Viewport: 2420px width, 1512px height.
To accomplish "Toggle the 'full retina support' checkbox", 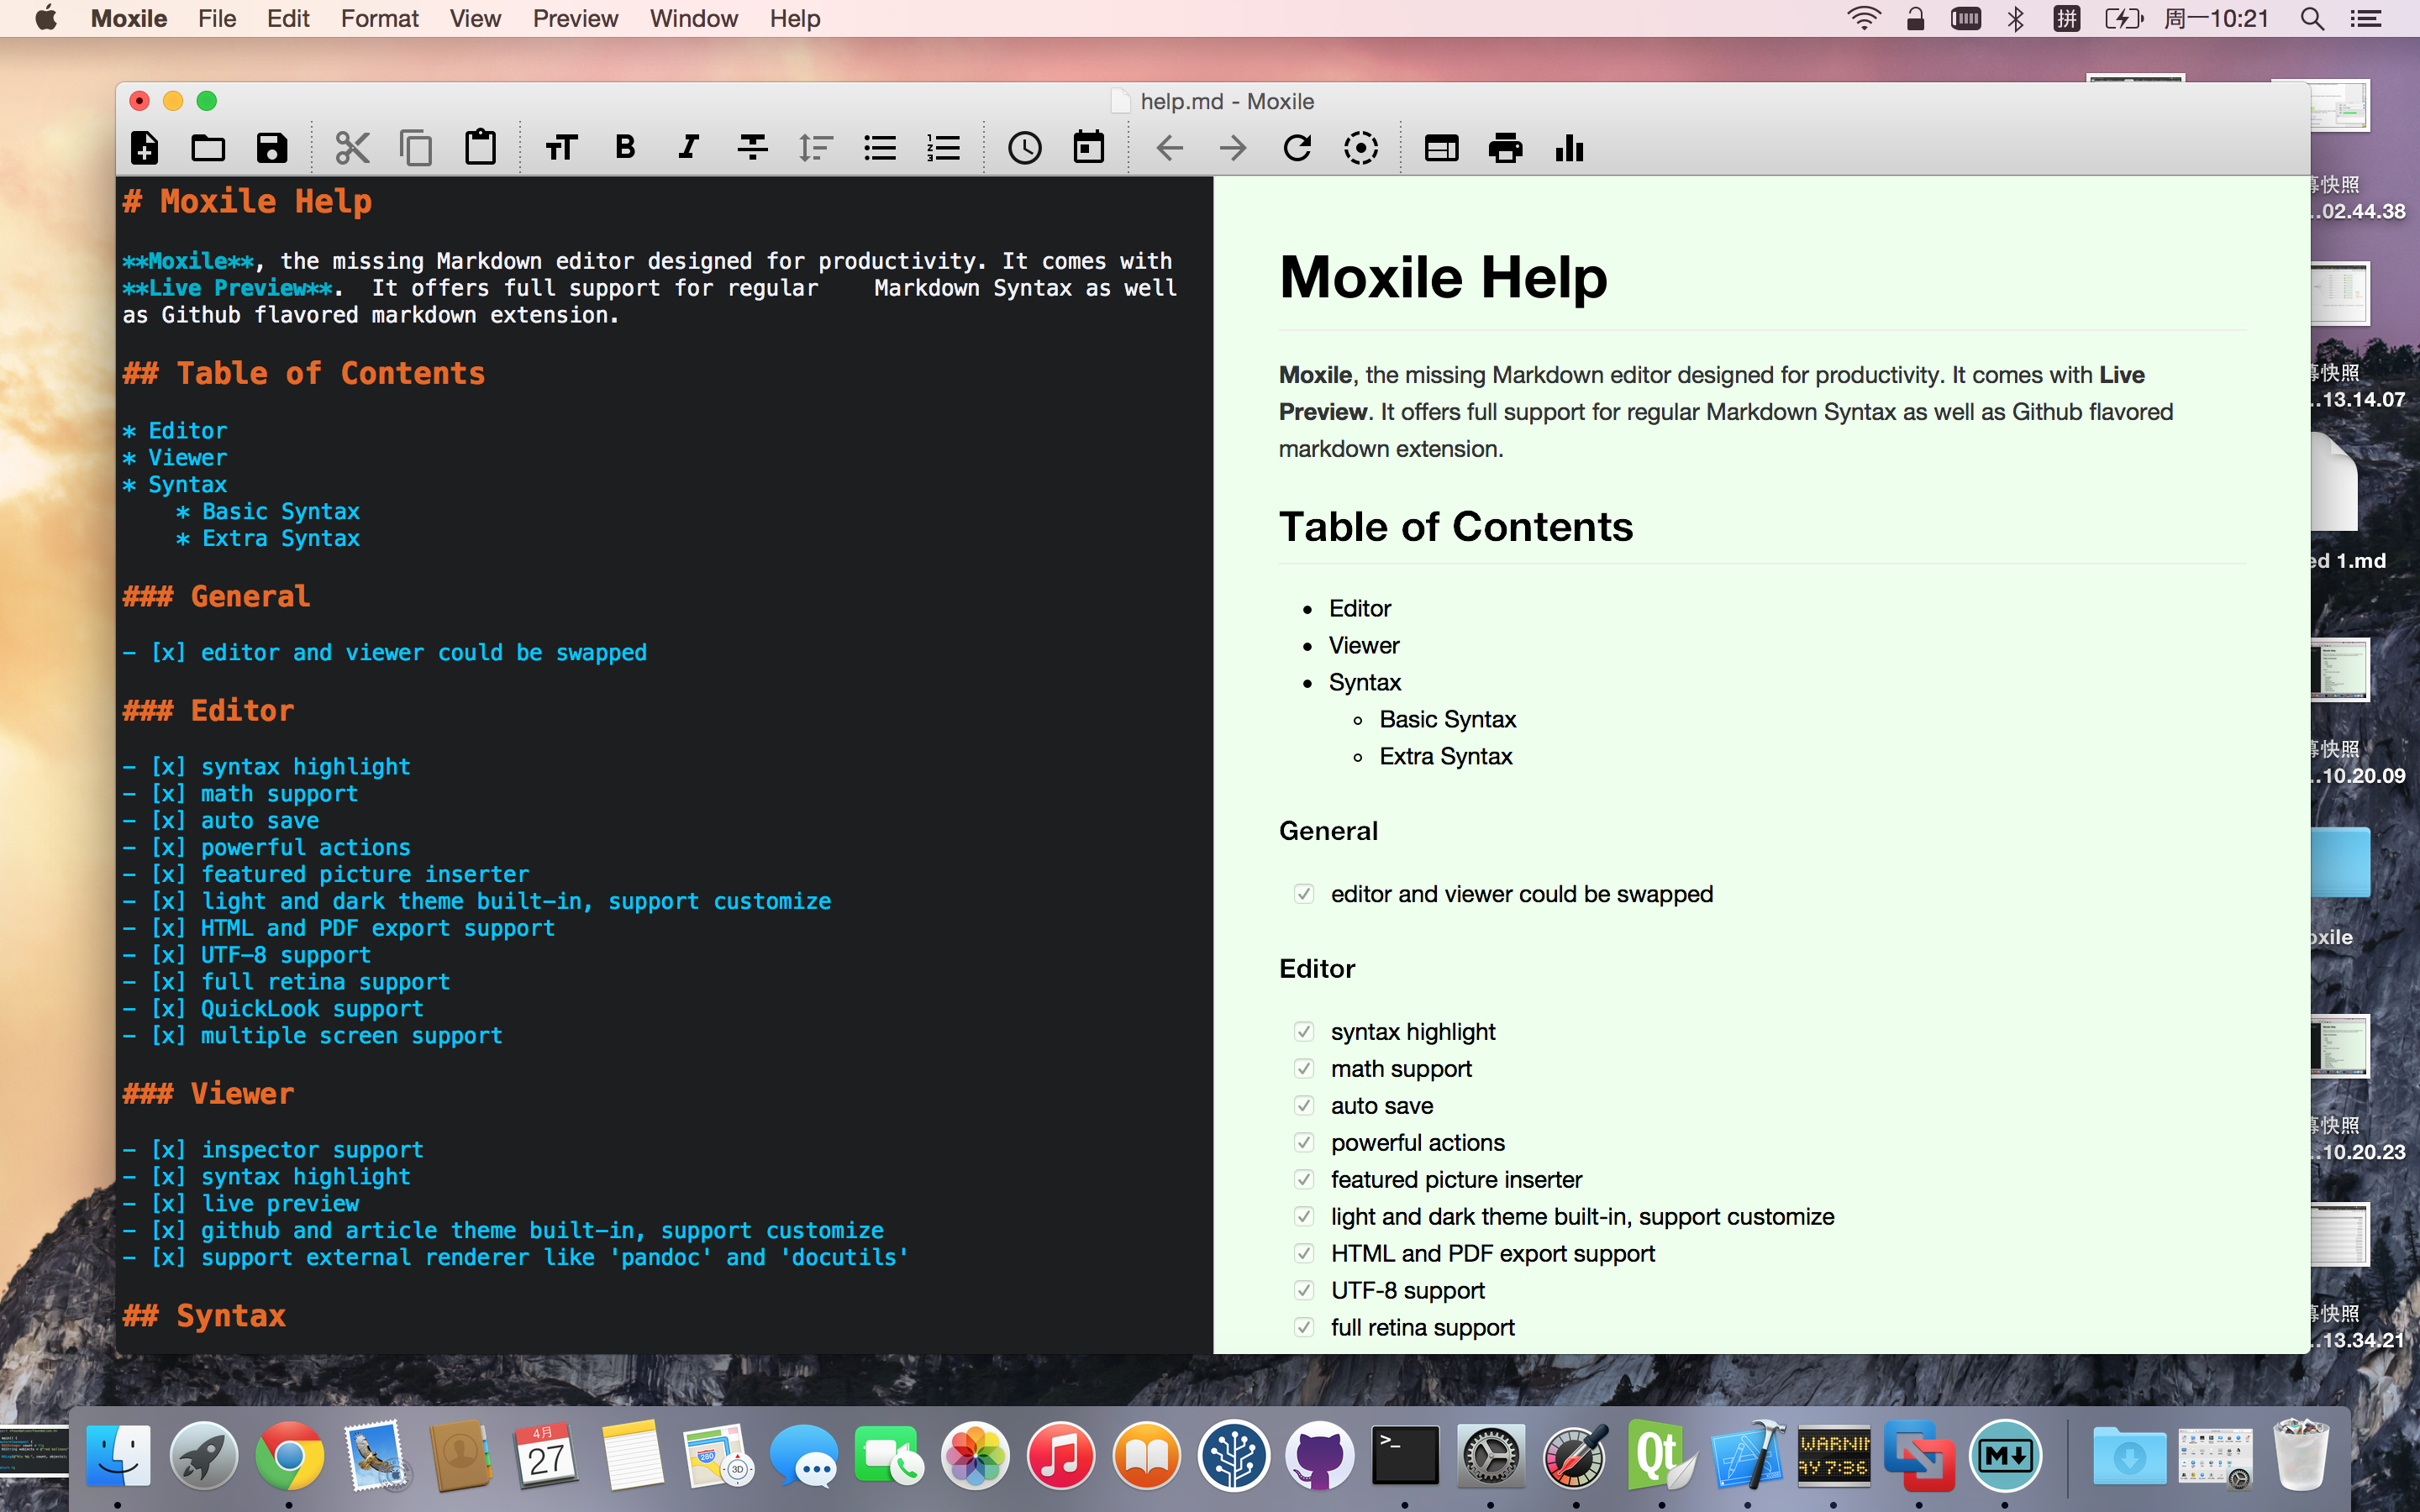I will click(1304, 1327).
